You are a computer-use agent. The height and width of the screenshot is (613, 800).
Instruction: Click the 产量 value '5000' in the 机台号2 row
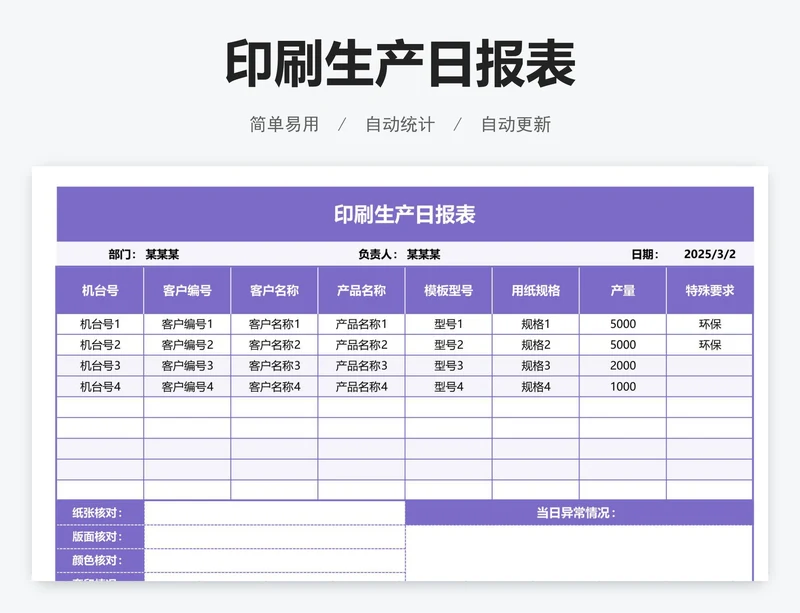tap(623, 345)
